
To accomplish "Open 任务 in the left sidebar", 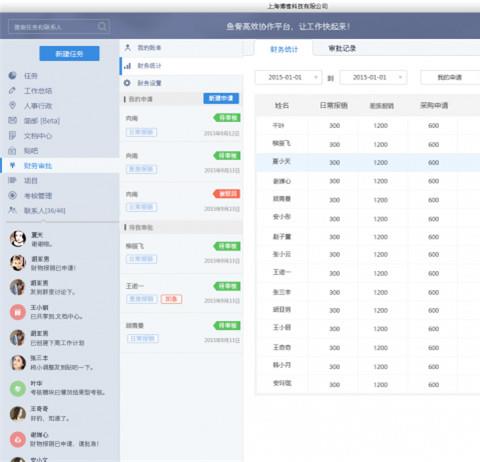I will click(60, 76).
